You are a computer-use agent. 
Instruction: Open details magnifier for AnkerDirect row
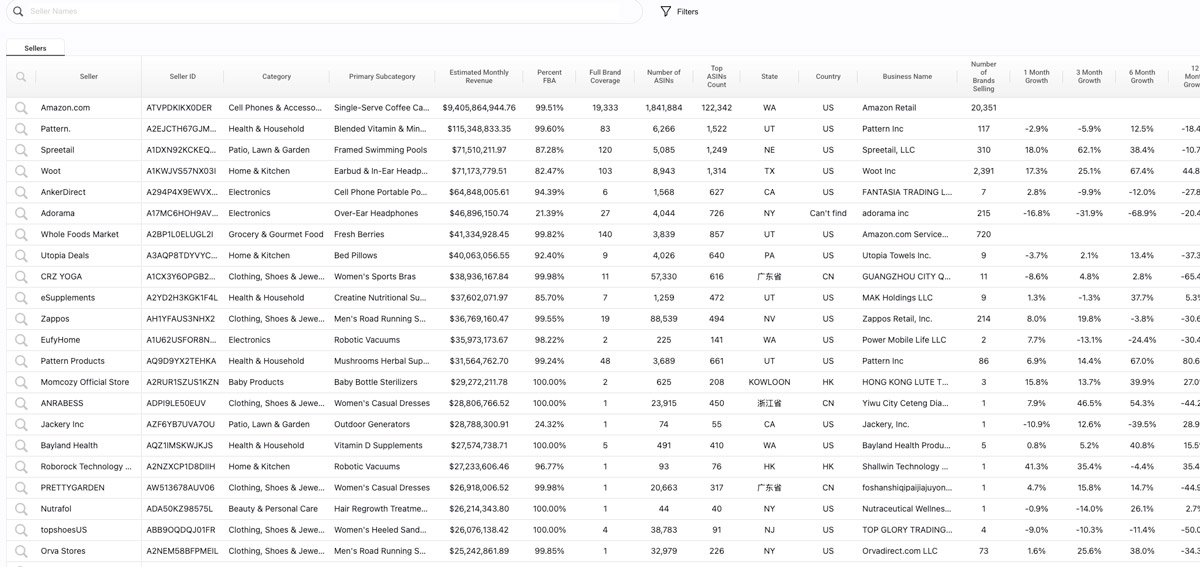(21, 192)
